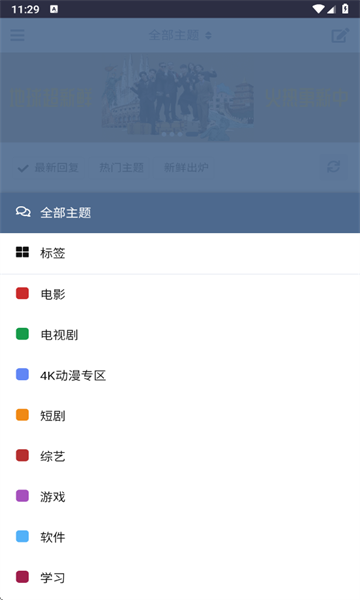360x600 pixels.
Task: Select the checkmarked 最新回复 filter
Action: [48, 168]
